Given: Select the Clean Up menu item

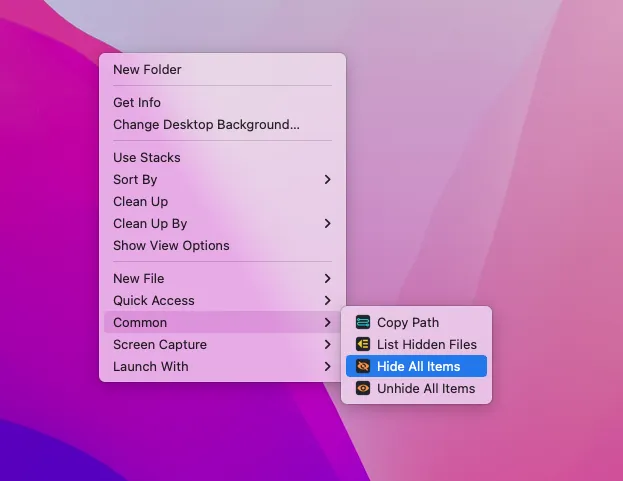Looking at the screenshot, I should click(x=140, y=202).
